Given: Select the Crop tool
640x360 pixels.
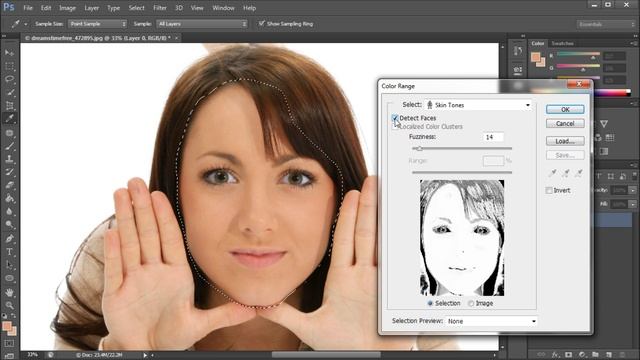Looking at the screenshot, I should click(9, 106).
